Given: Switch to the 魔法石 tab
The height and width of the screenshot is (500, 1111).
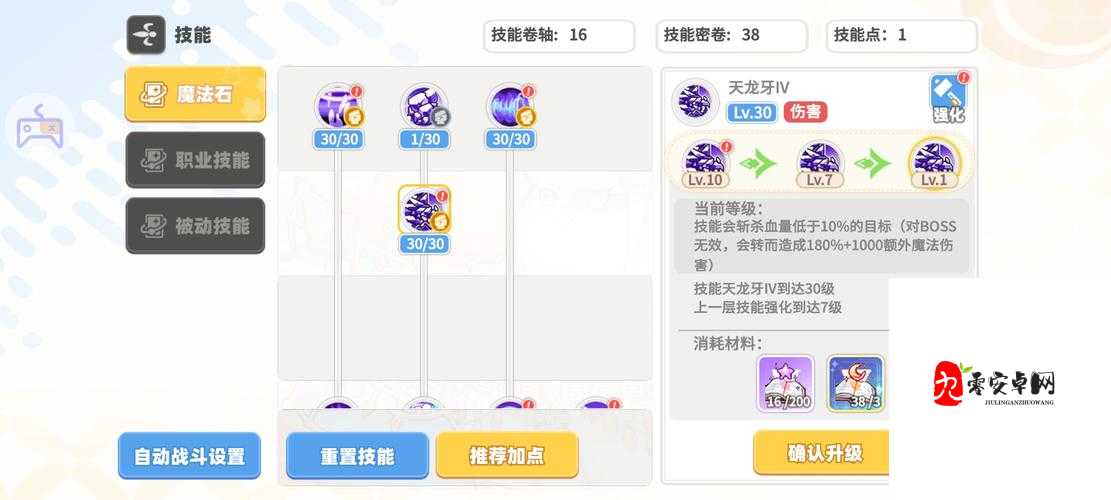Looking at the screenshot, I should (x=196, y=95).
